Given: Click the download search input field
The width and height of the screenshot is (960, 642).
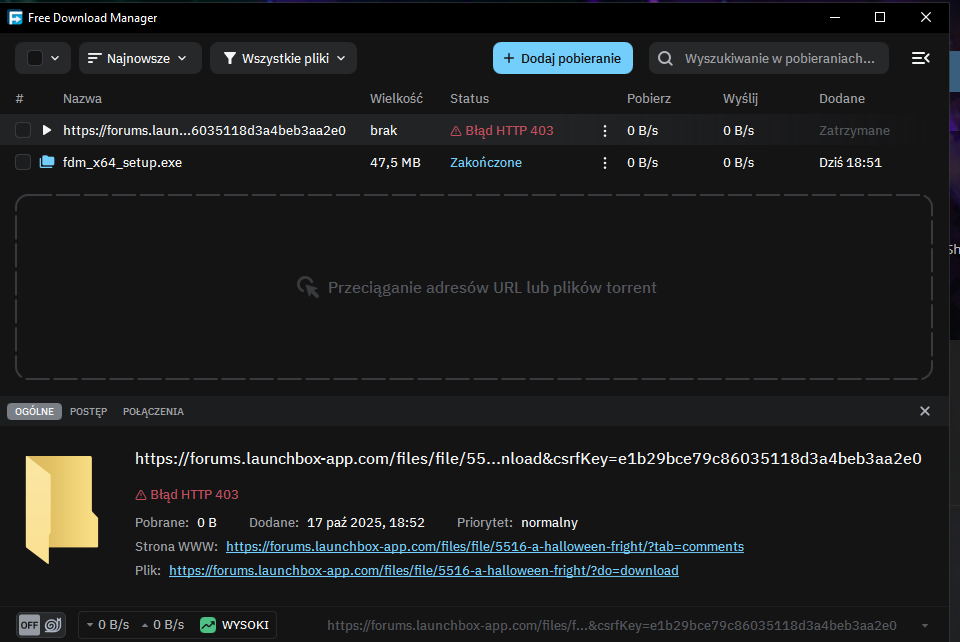Looking at the screenshot, I should pos(780,58).
